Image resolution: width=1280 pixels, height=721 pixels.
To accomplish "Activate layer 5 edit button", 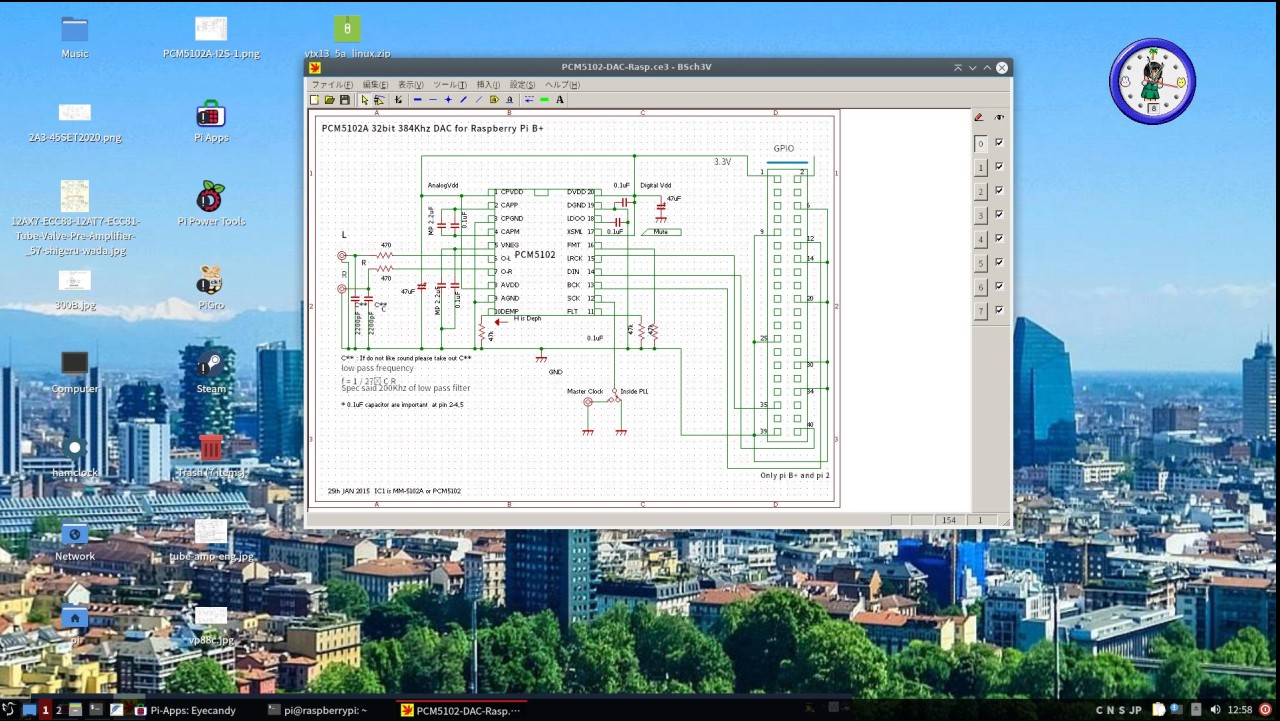I will pos(981,263).
